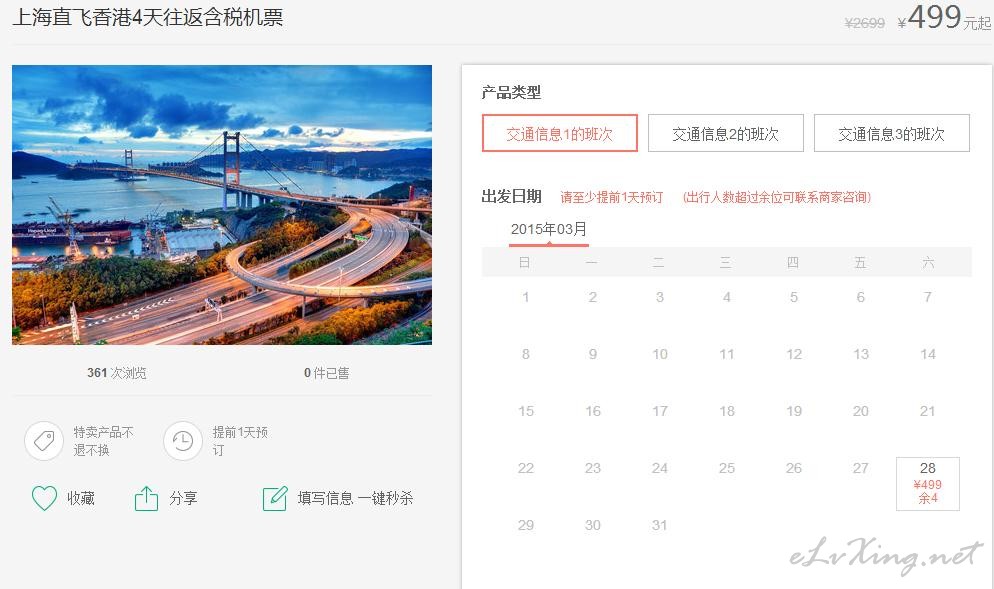Click calendar date 25
994x589 pixels.
[x=727, y=468]
